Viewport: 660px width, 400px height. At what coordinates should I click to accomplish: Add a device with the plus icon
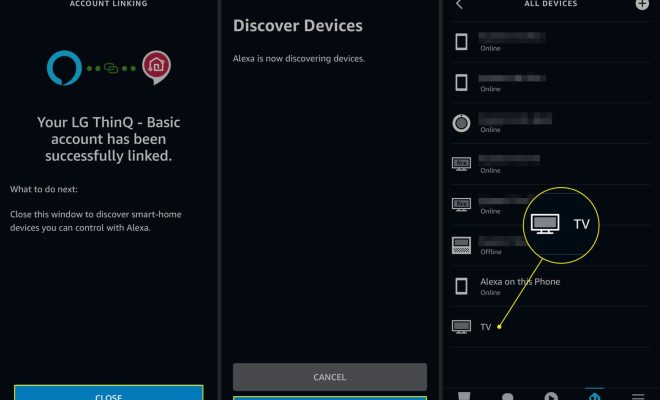pyautogui.click(x=642, y=4)
